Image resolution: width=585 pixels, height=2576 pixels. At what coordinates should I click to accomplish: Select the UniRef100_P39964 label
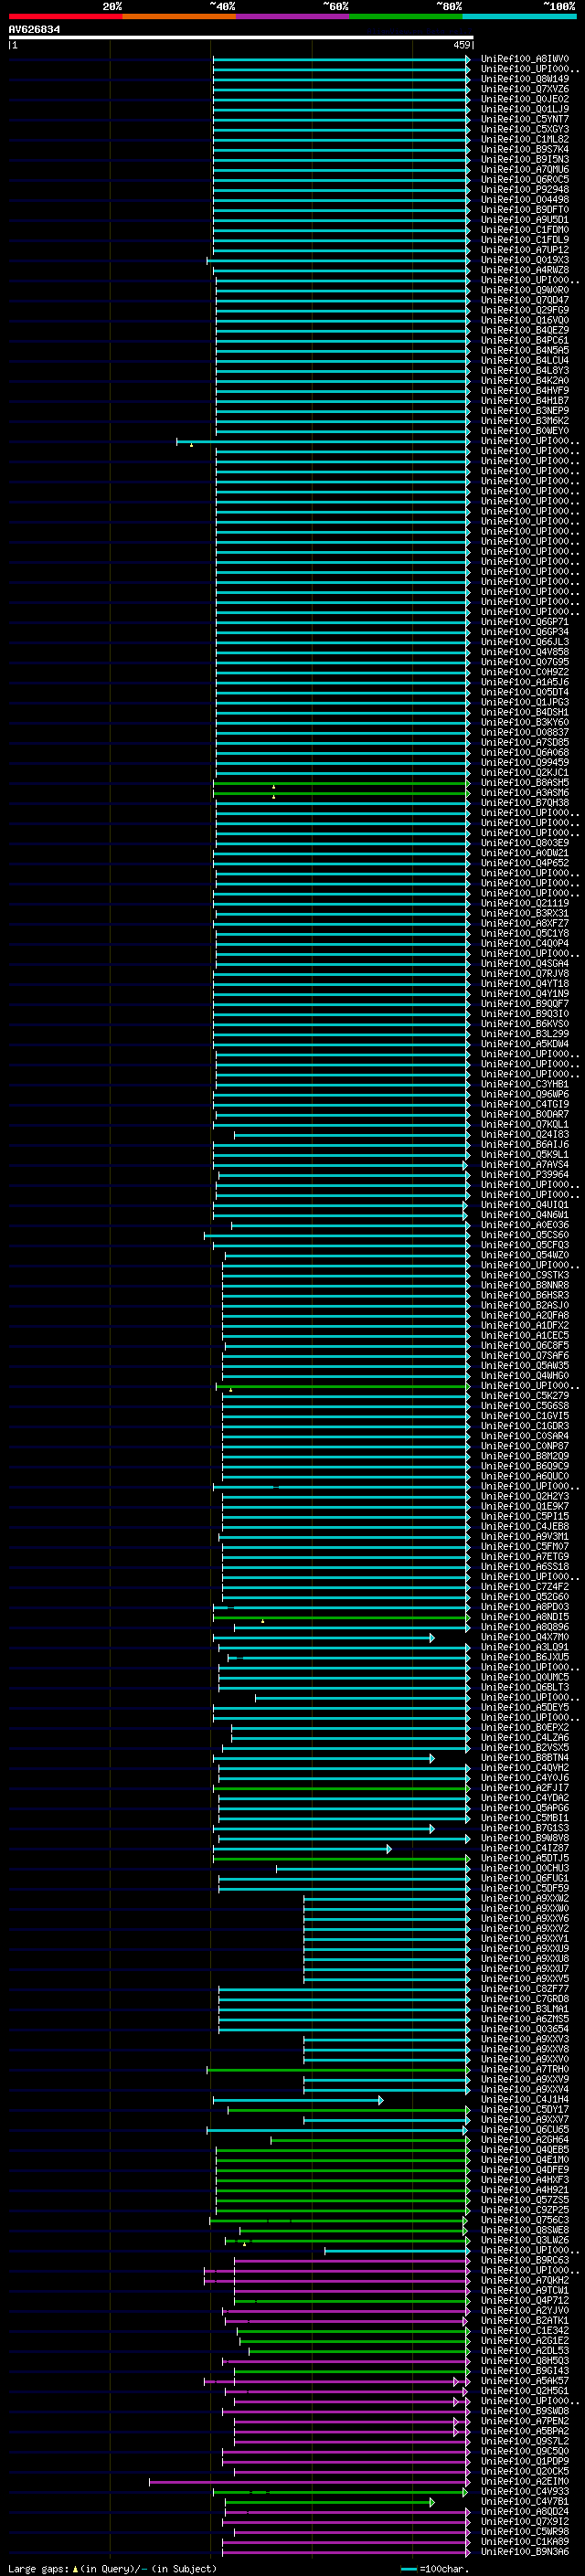tap(525, 1174)
